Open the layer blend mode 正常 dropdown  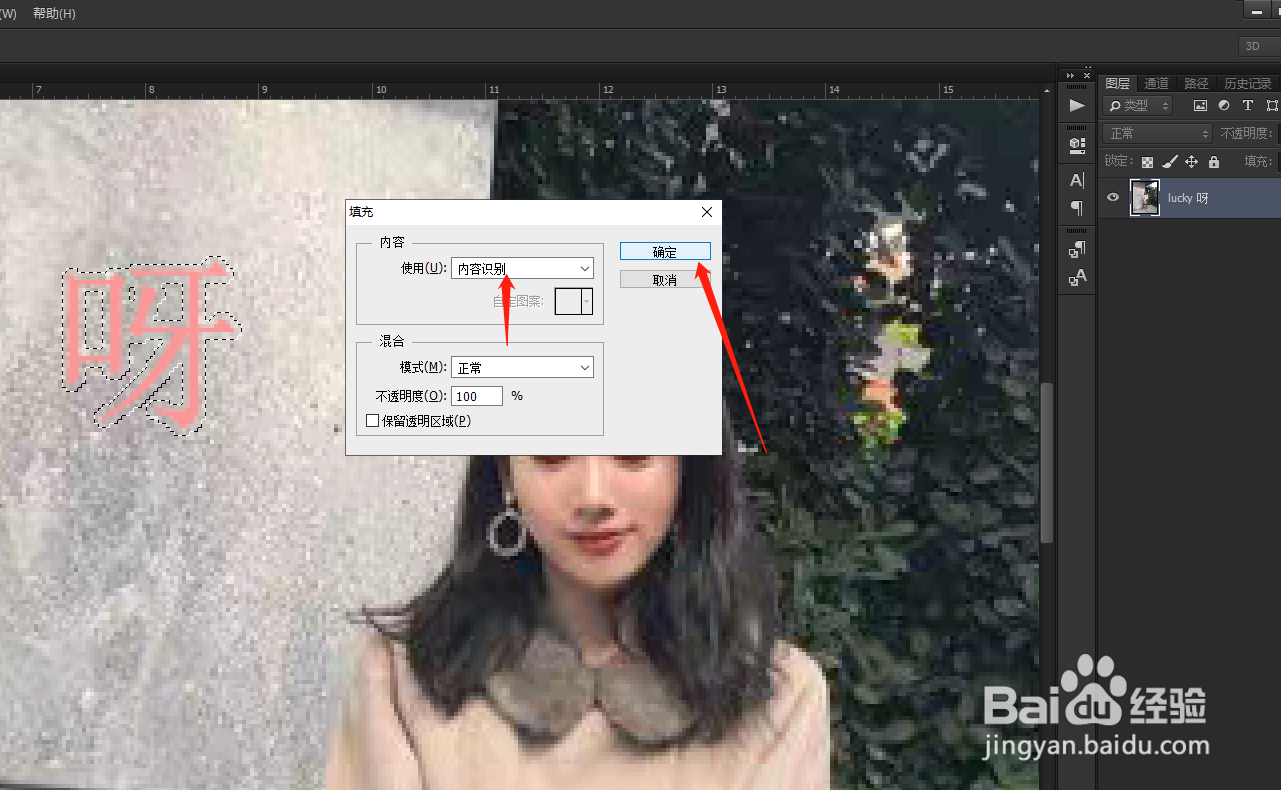(x=1158, y=133)
